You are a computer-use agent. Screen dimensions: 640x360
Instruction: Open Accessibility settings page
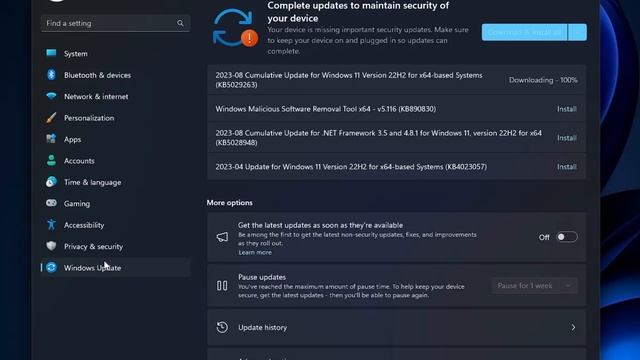tap(116, 225)
